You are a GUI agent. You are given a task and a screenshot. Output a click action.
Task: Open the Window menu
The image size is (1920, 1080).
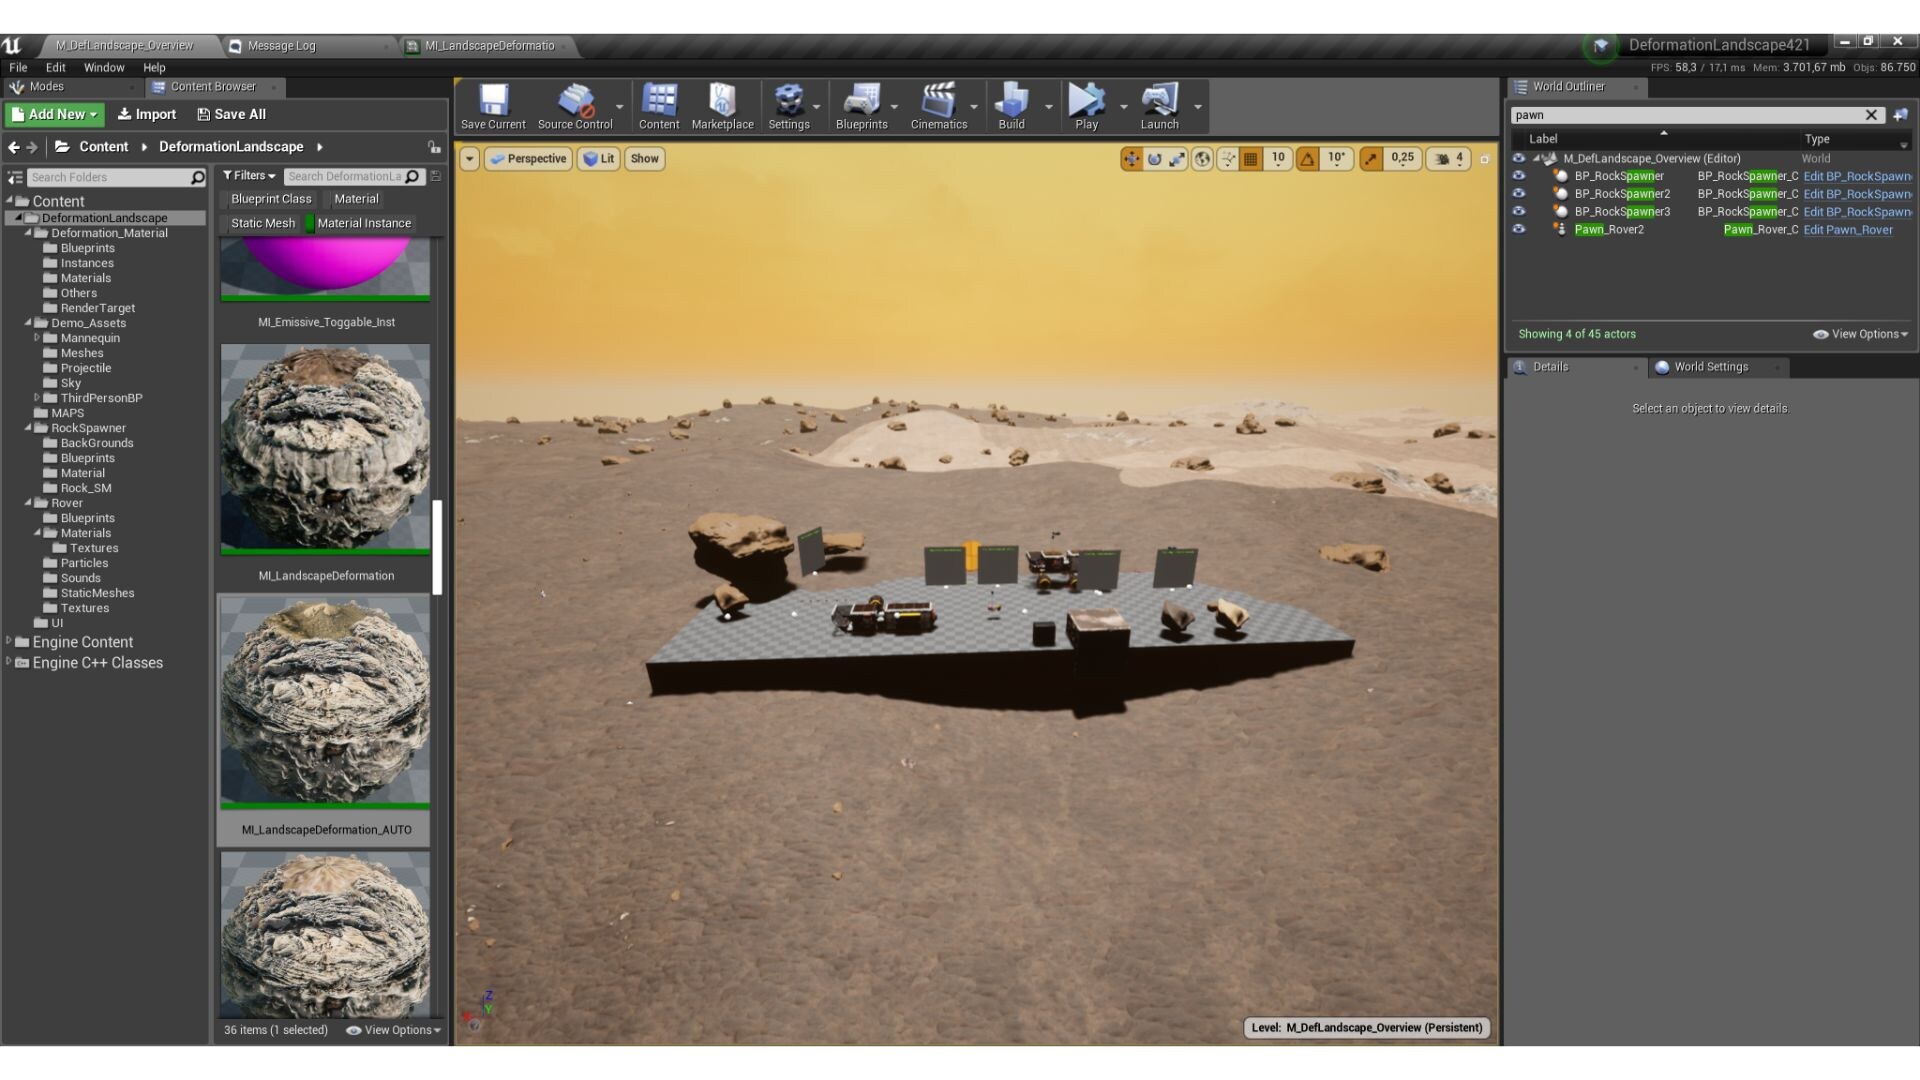[104, 67]
